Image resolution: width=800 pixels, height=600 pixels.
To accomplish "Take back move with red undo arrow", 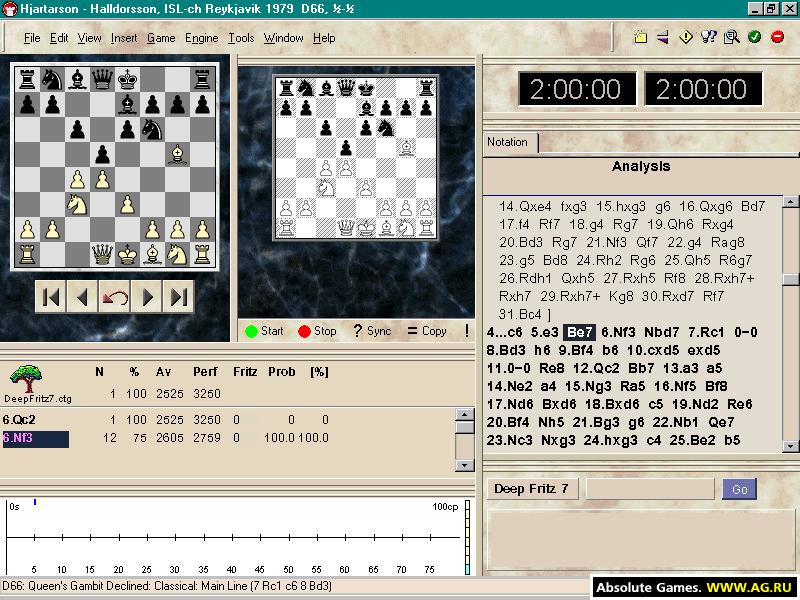I will [x=114, y=296].
